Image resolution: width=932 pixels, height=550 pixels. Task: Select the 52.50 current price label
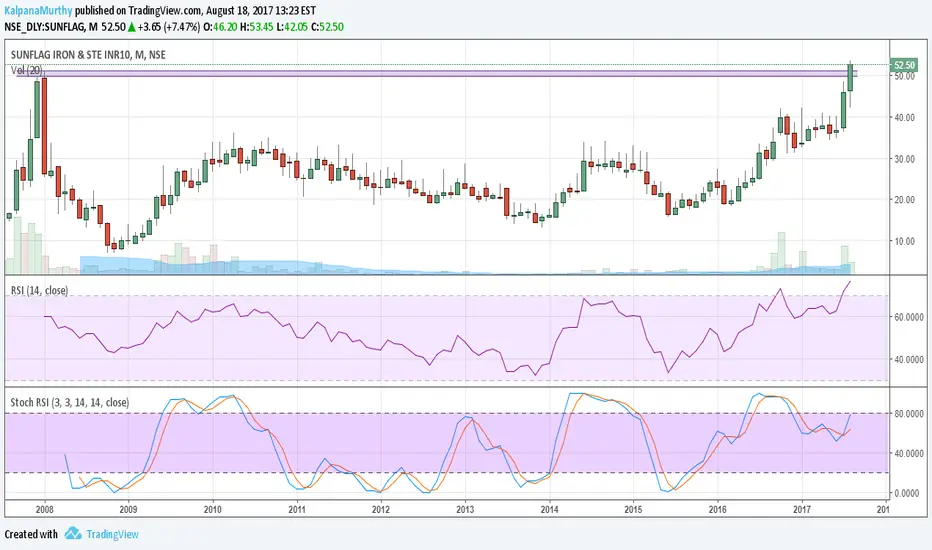pos(904,65)
